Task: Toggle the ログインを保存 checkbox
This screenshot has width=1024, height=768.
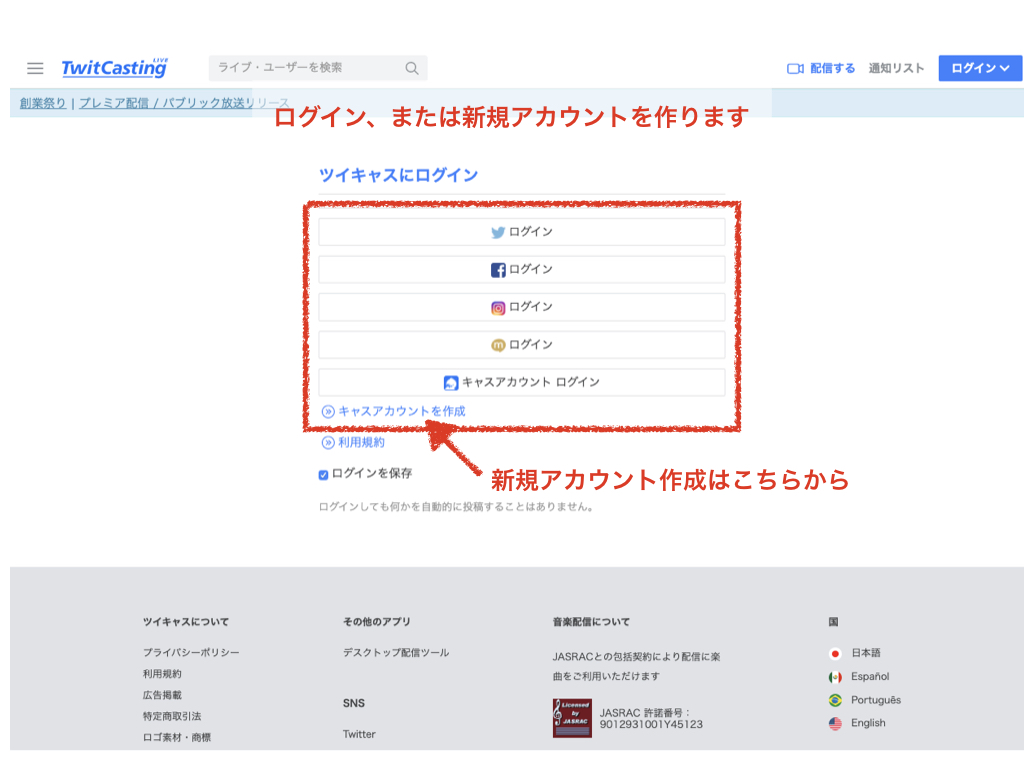Action: point(324,475)
